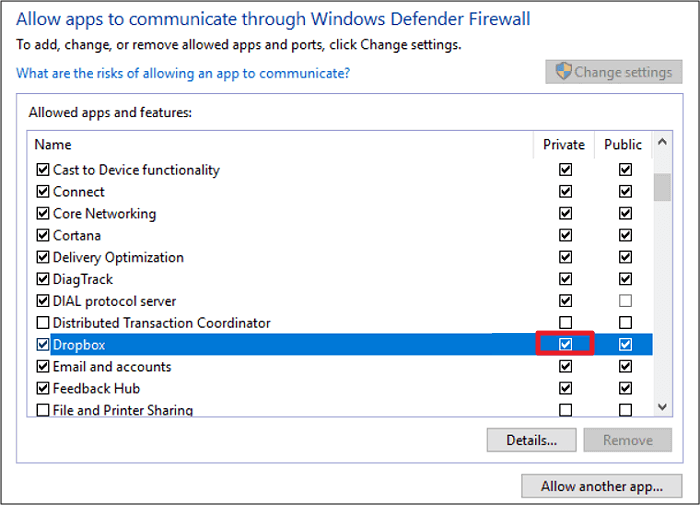The image size is (700, 505).
Task: Click the Change settings shield button
Action: pyautogui.click(x=614, y=72)
